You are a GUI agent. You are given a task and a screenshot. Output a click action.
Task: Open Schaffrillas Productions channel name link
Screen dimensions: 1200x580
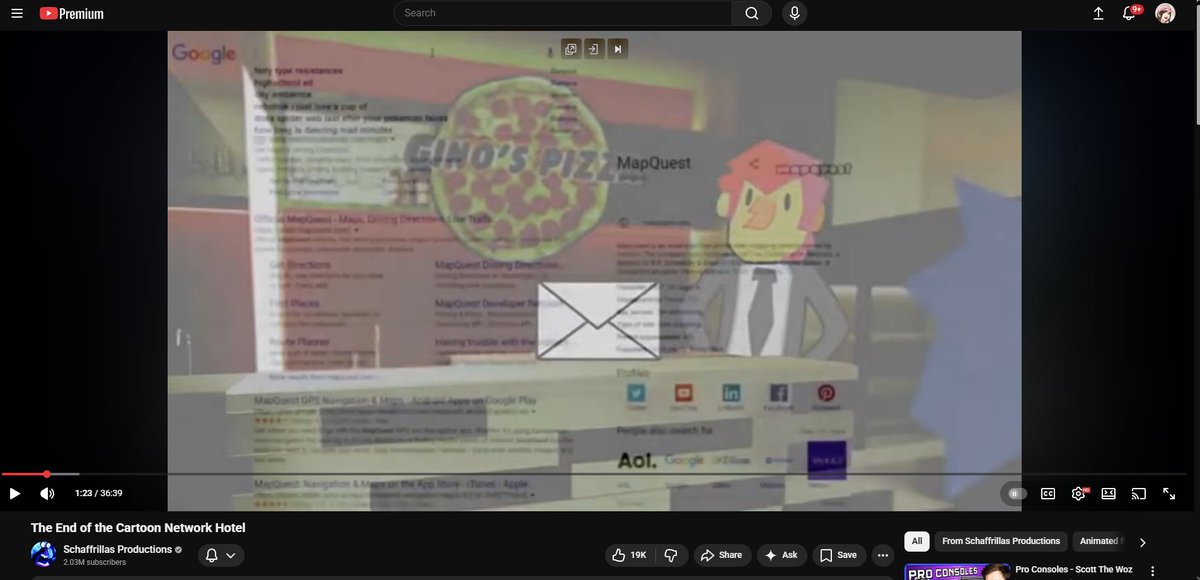[117, 549]
